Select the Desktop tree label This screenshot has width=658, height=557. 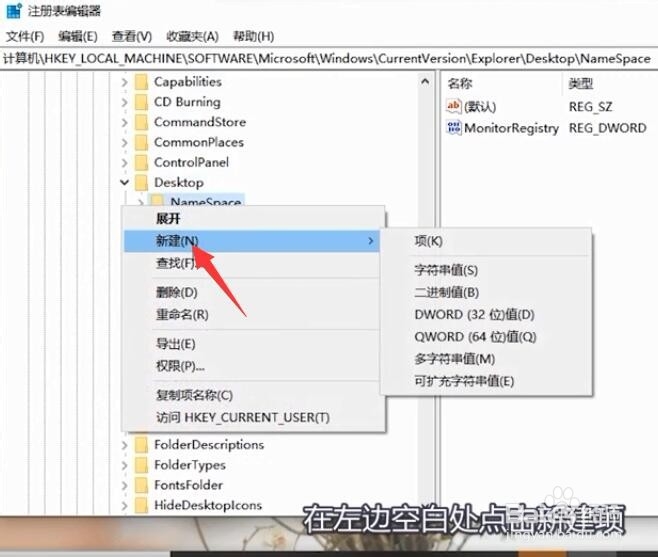click(179, 183)
